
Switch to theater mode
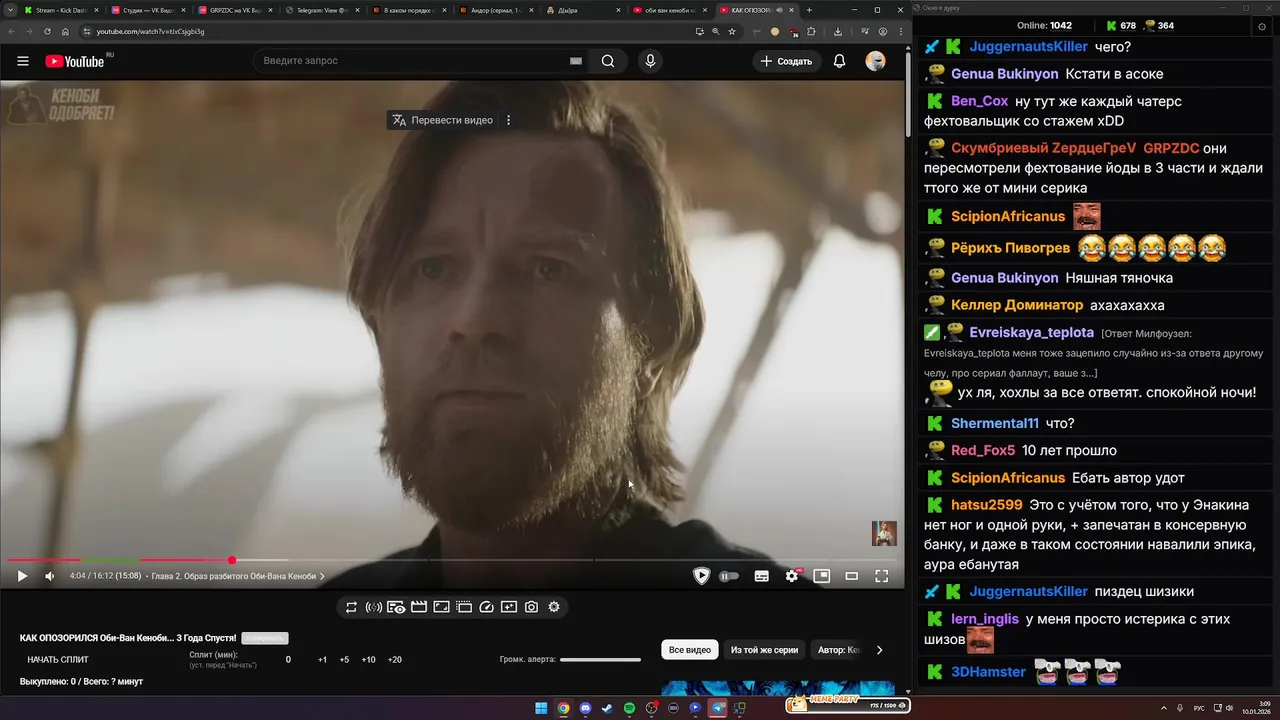pos(852,576)
